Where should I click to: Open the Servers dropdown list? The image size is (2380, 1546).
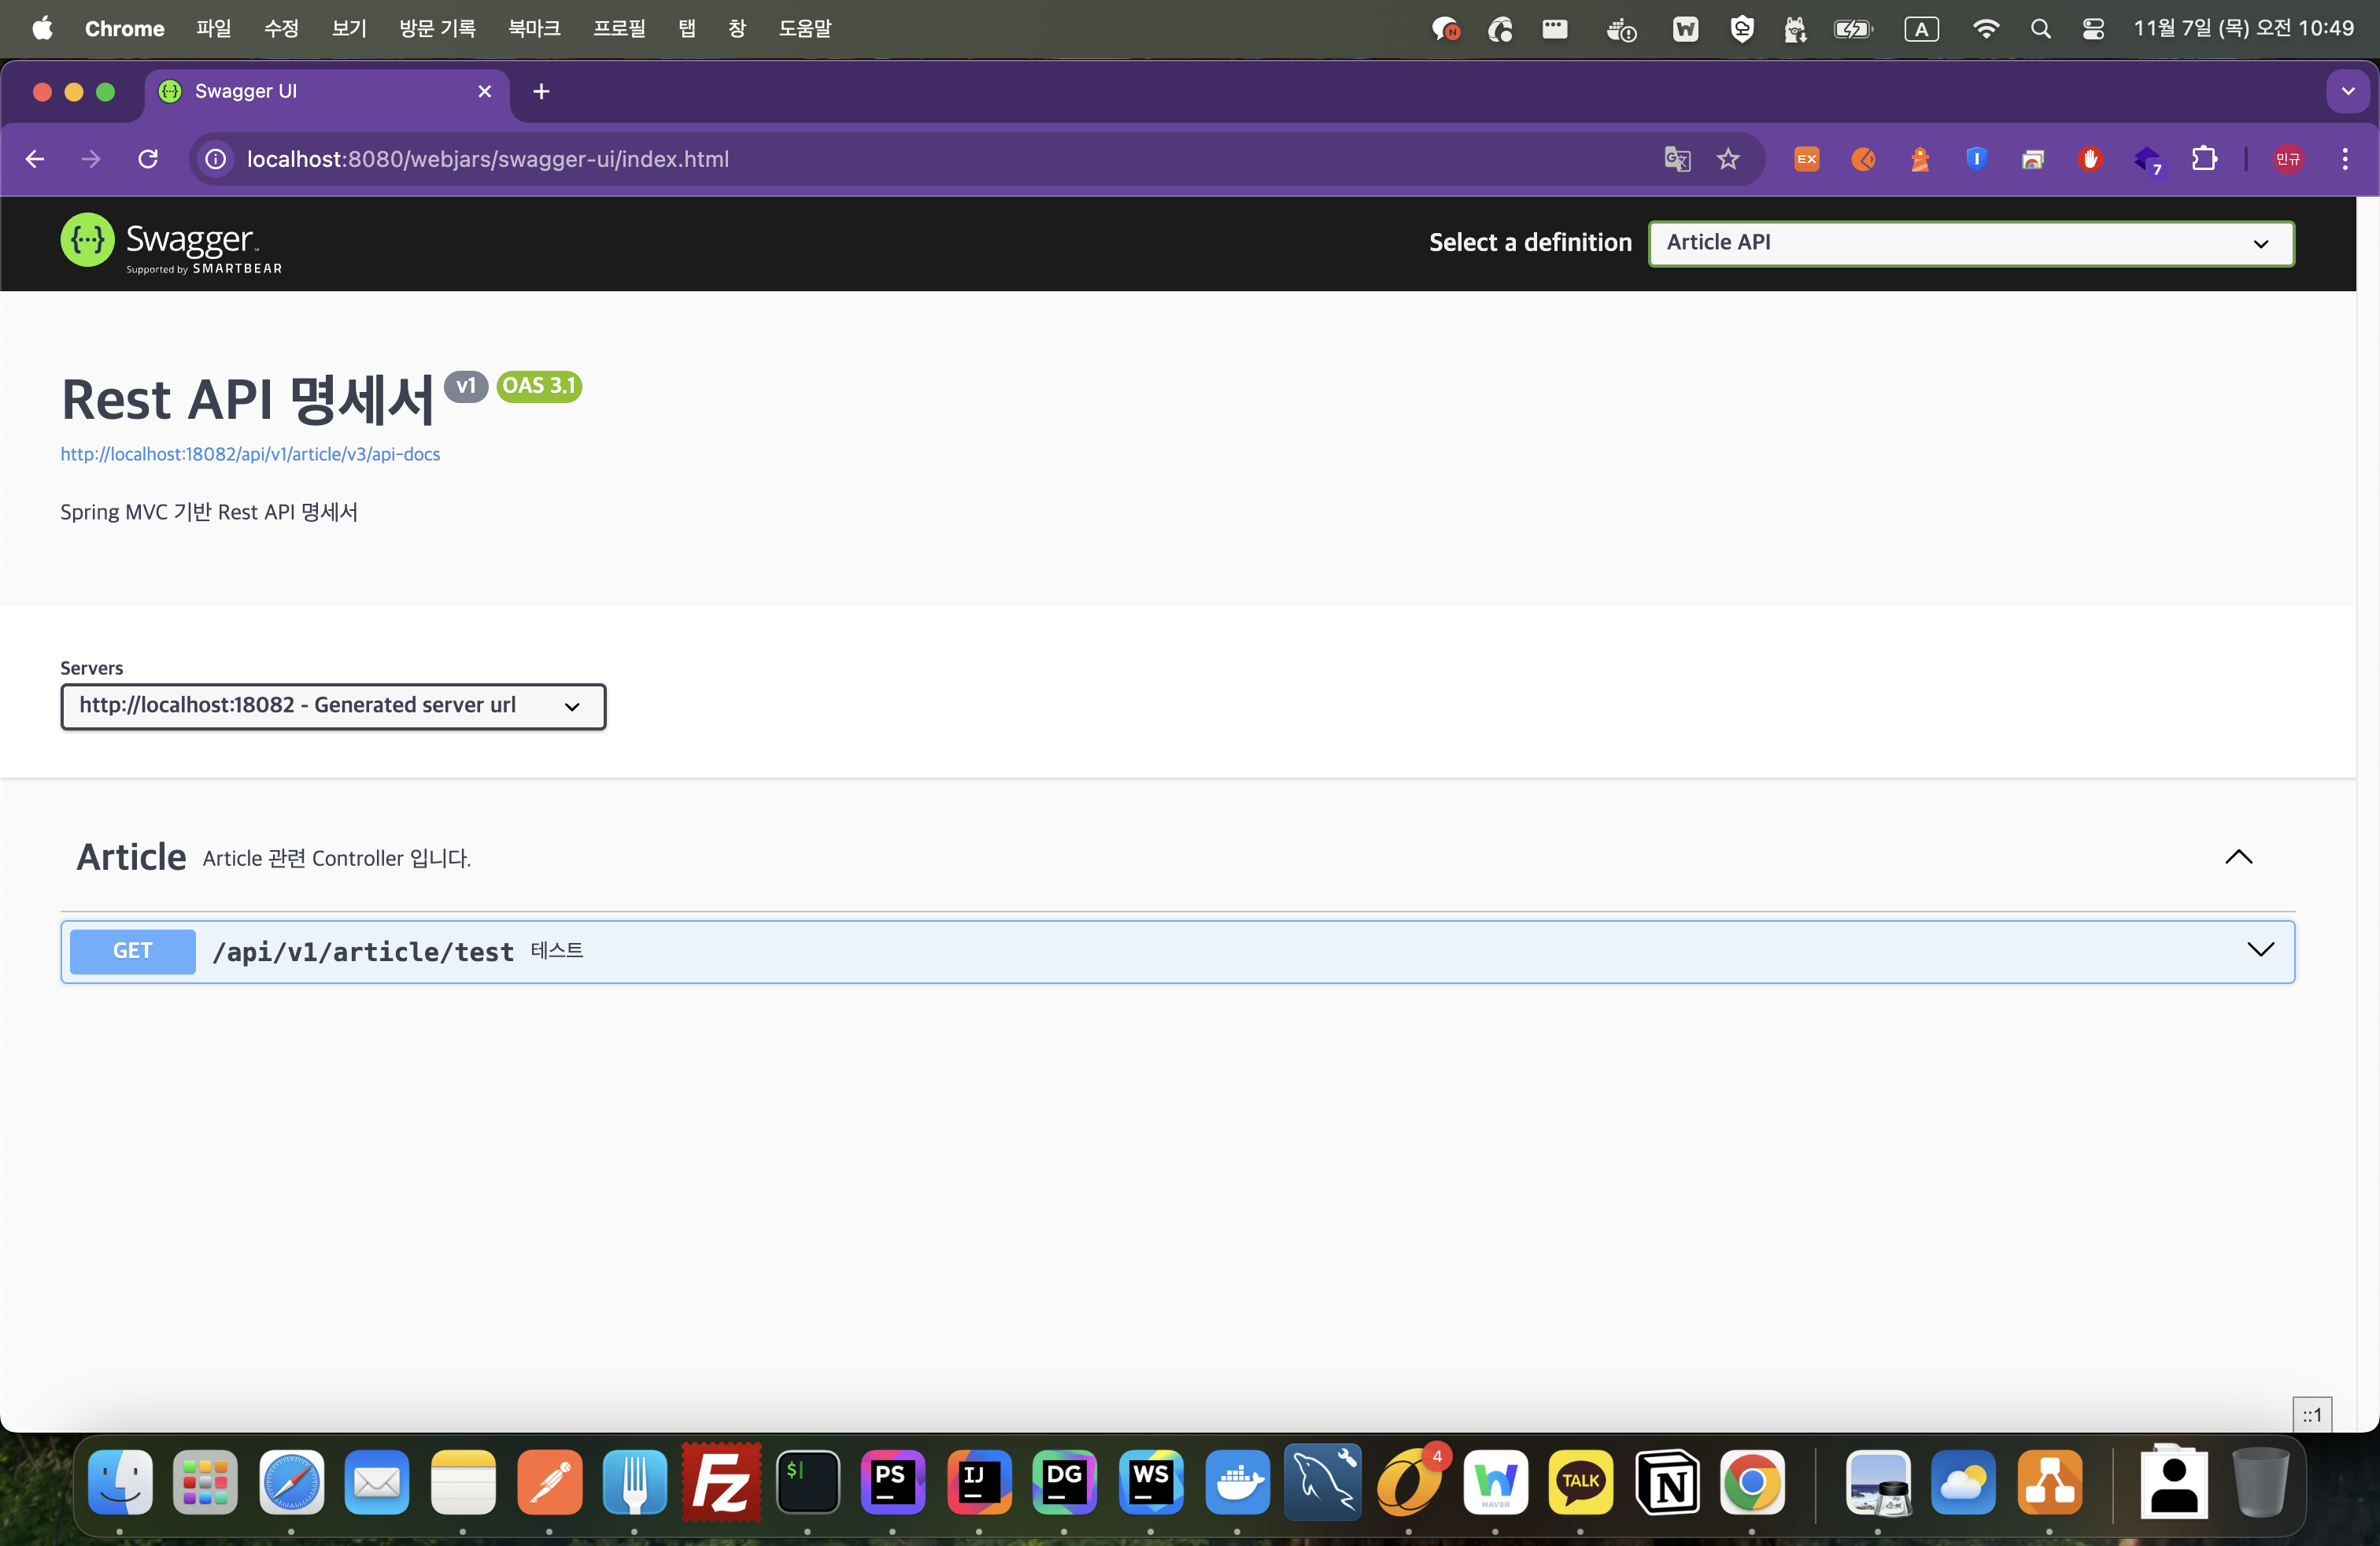[333, 706]
